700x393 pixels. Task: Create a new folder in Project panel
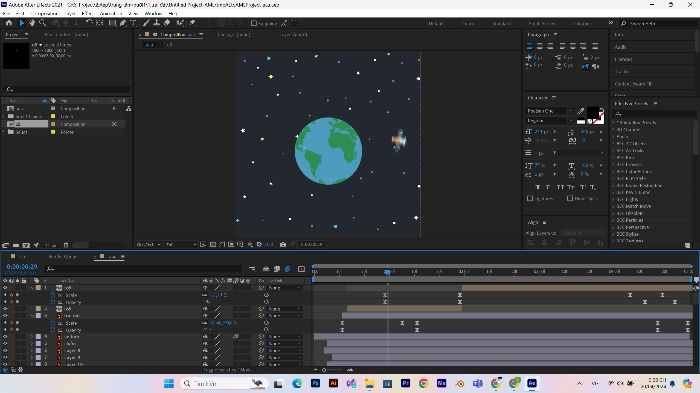point(16,245)
